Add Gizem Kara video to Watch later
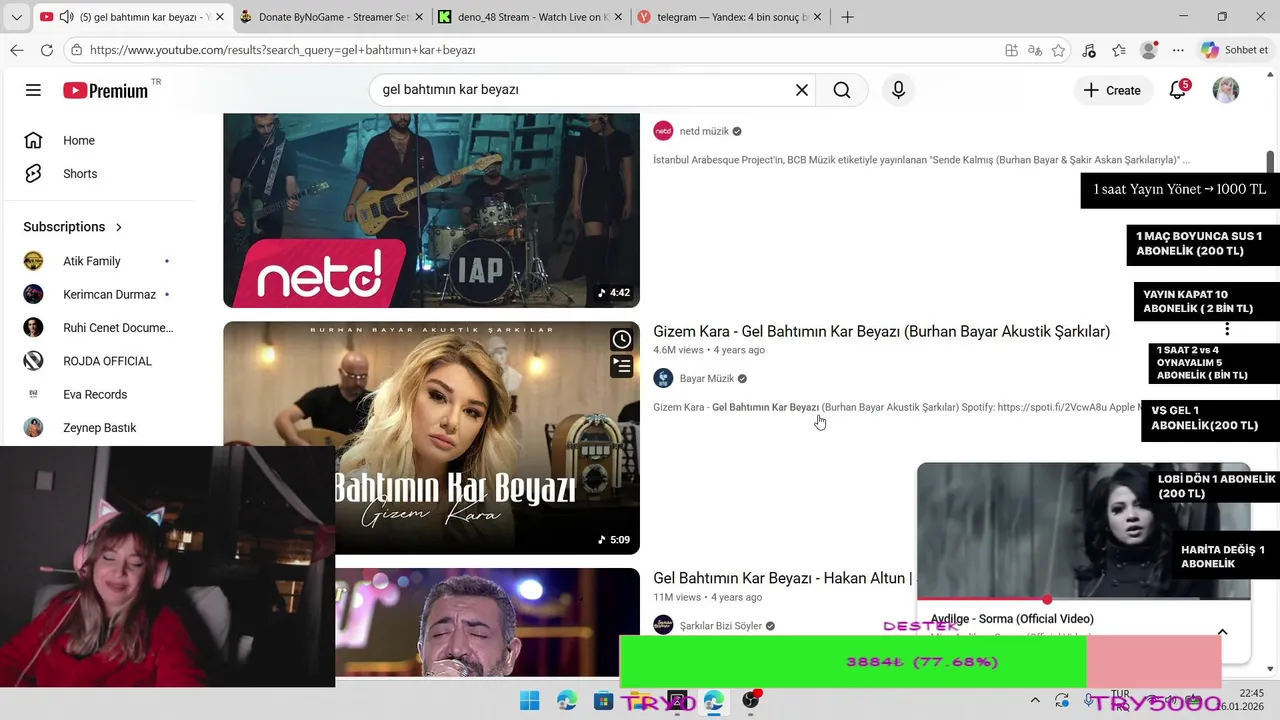This screenshot has height=720, width=1280. click(622, 340)
